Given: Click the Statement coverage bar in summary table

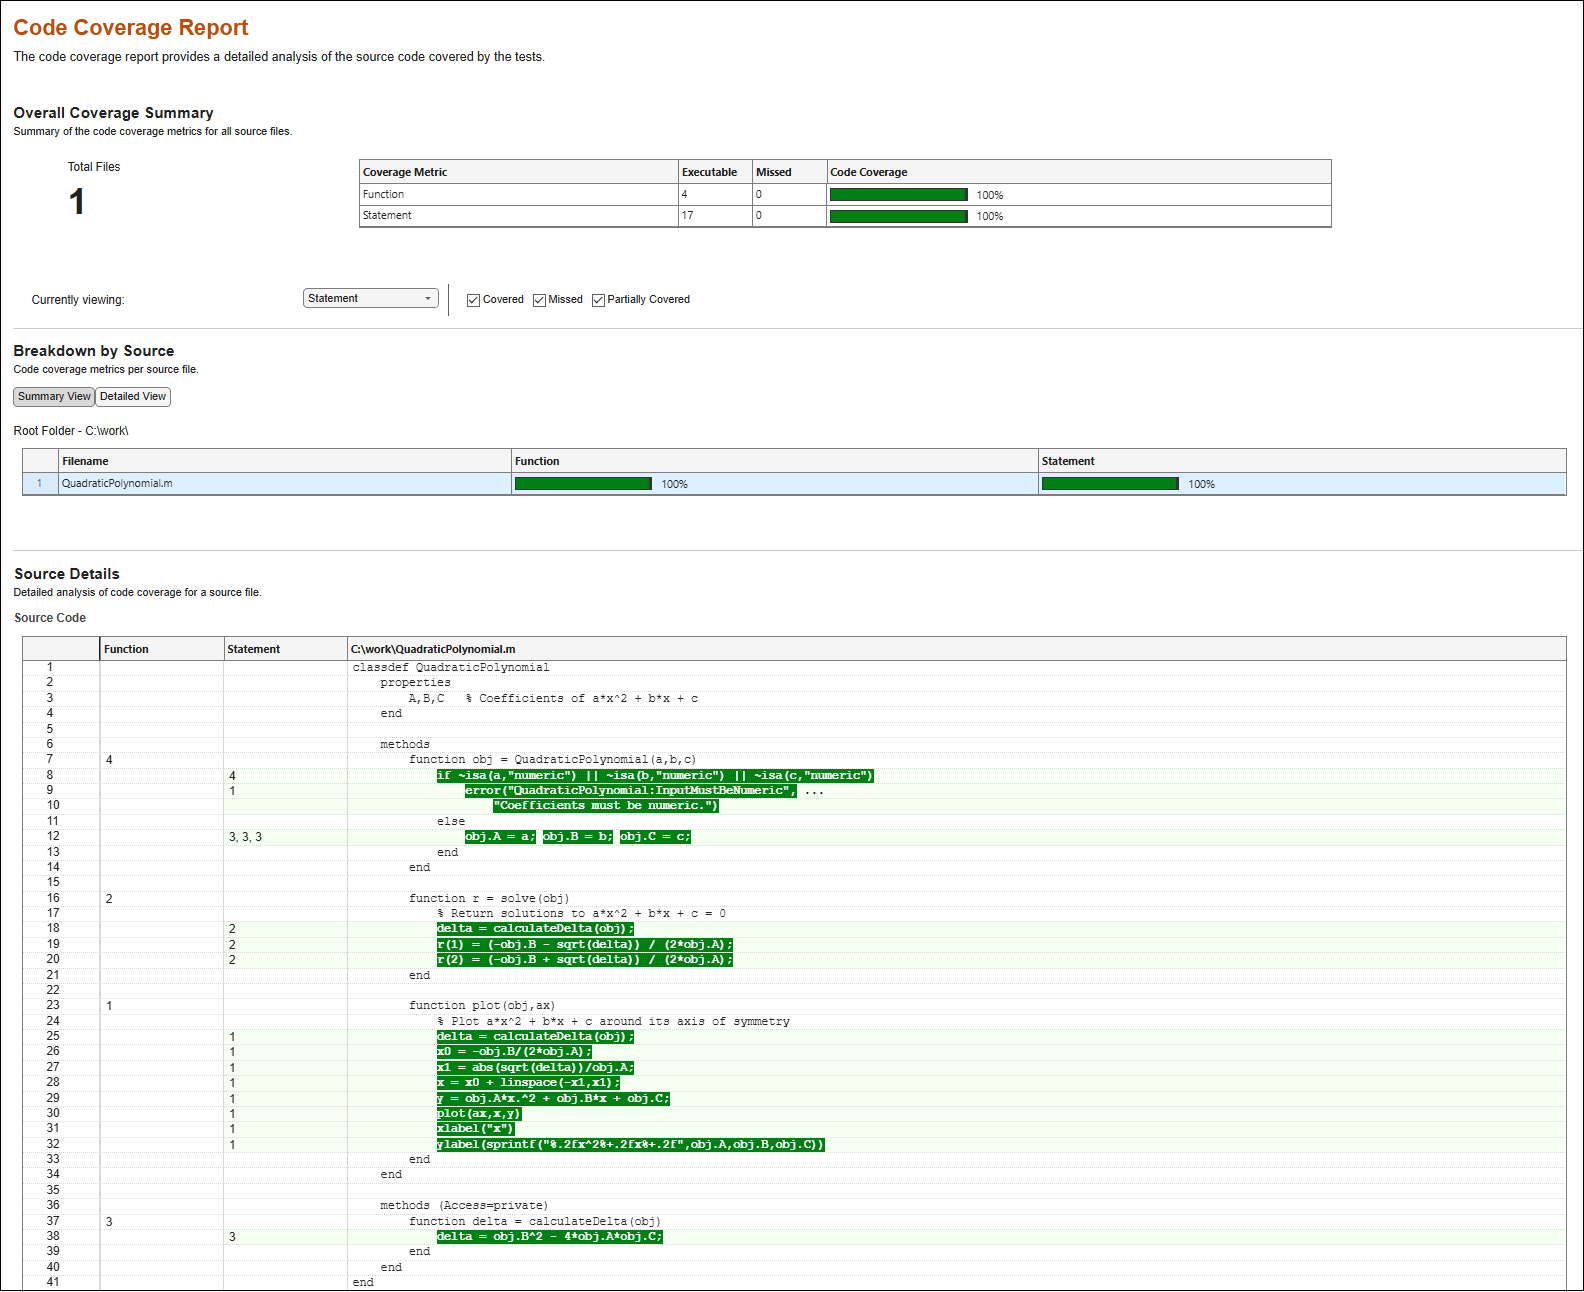Looking at the screenshot, I should [899, 216].
